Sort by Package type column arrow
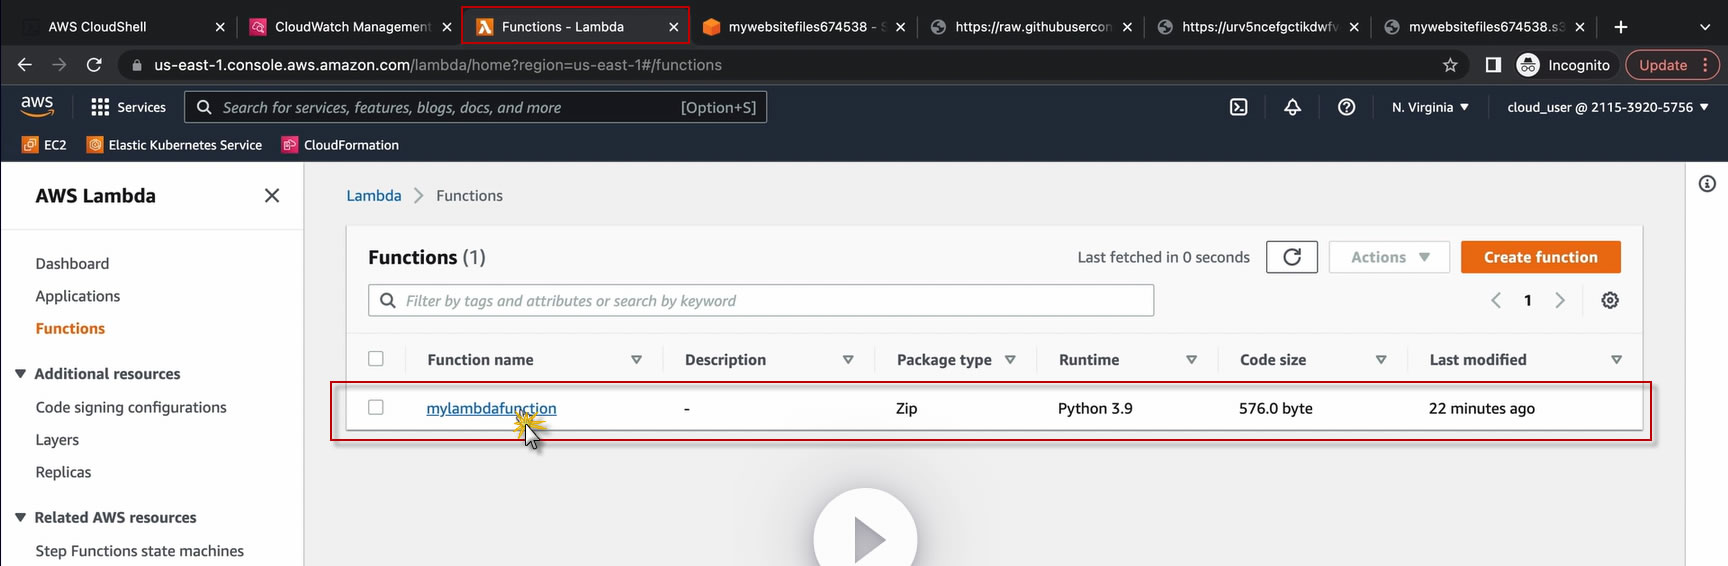The image size is (1728, 566). [x=1010, y=360]
